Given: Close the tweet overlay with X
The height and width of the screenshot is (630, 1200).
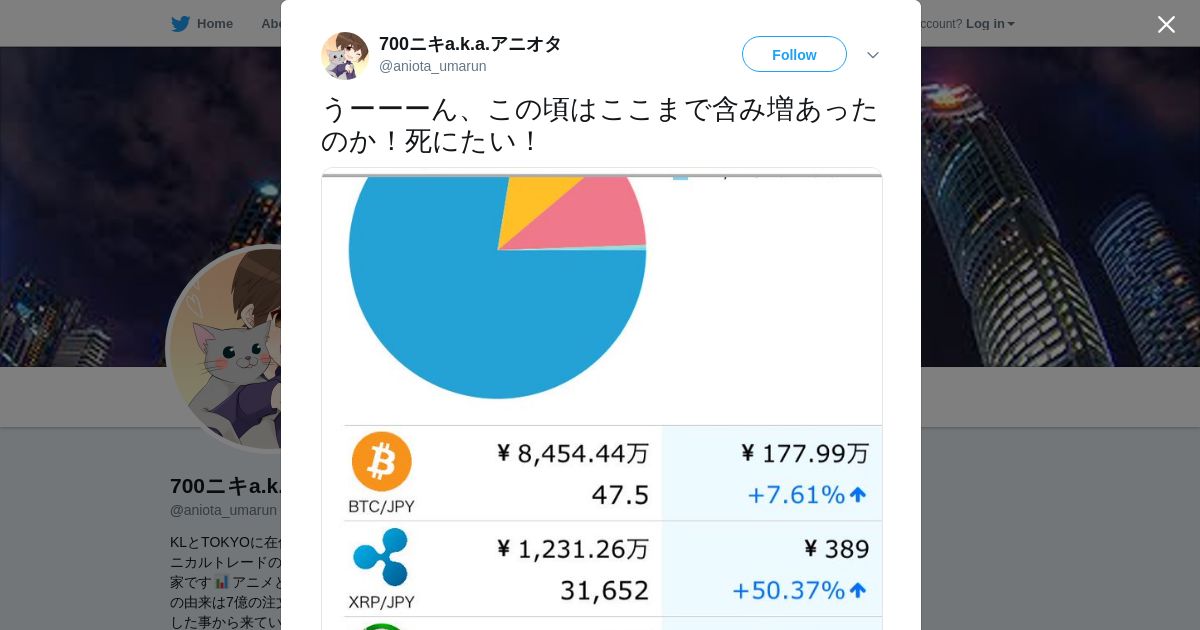Looking at the screenshot, I should 1166,24.
